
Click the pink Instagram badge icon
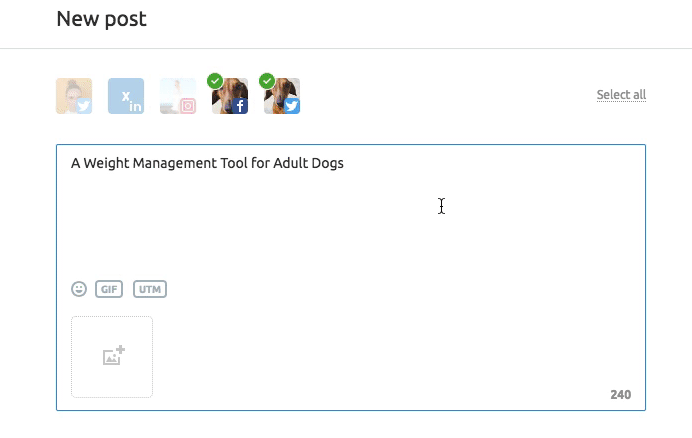point(188,106)
